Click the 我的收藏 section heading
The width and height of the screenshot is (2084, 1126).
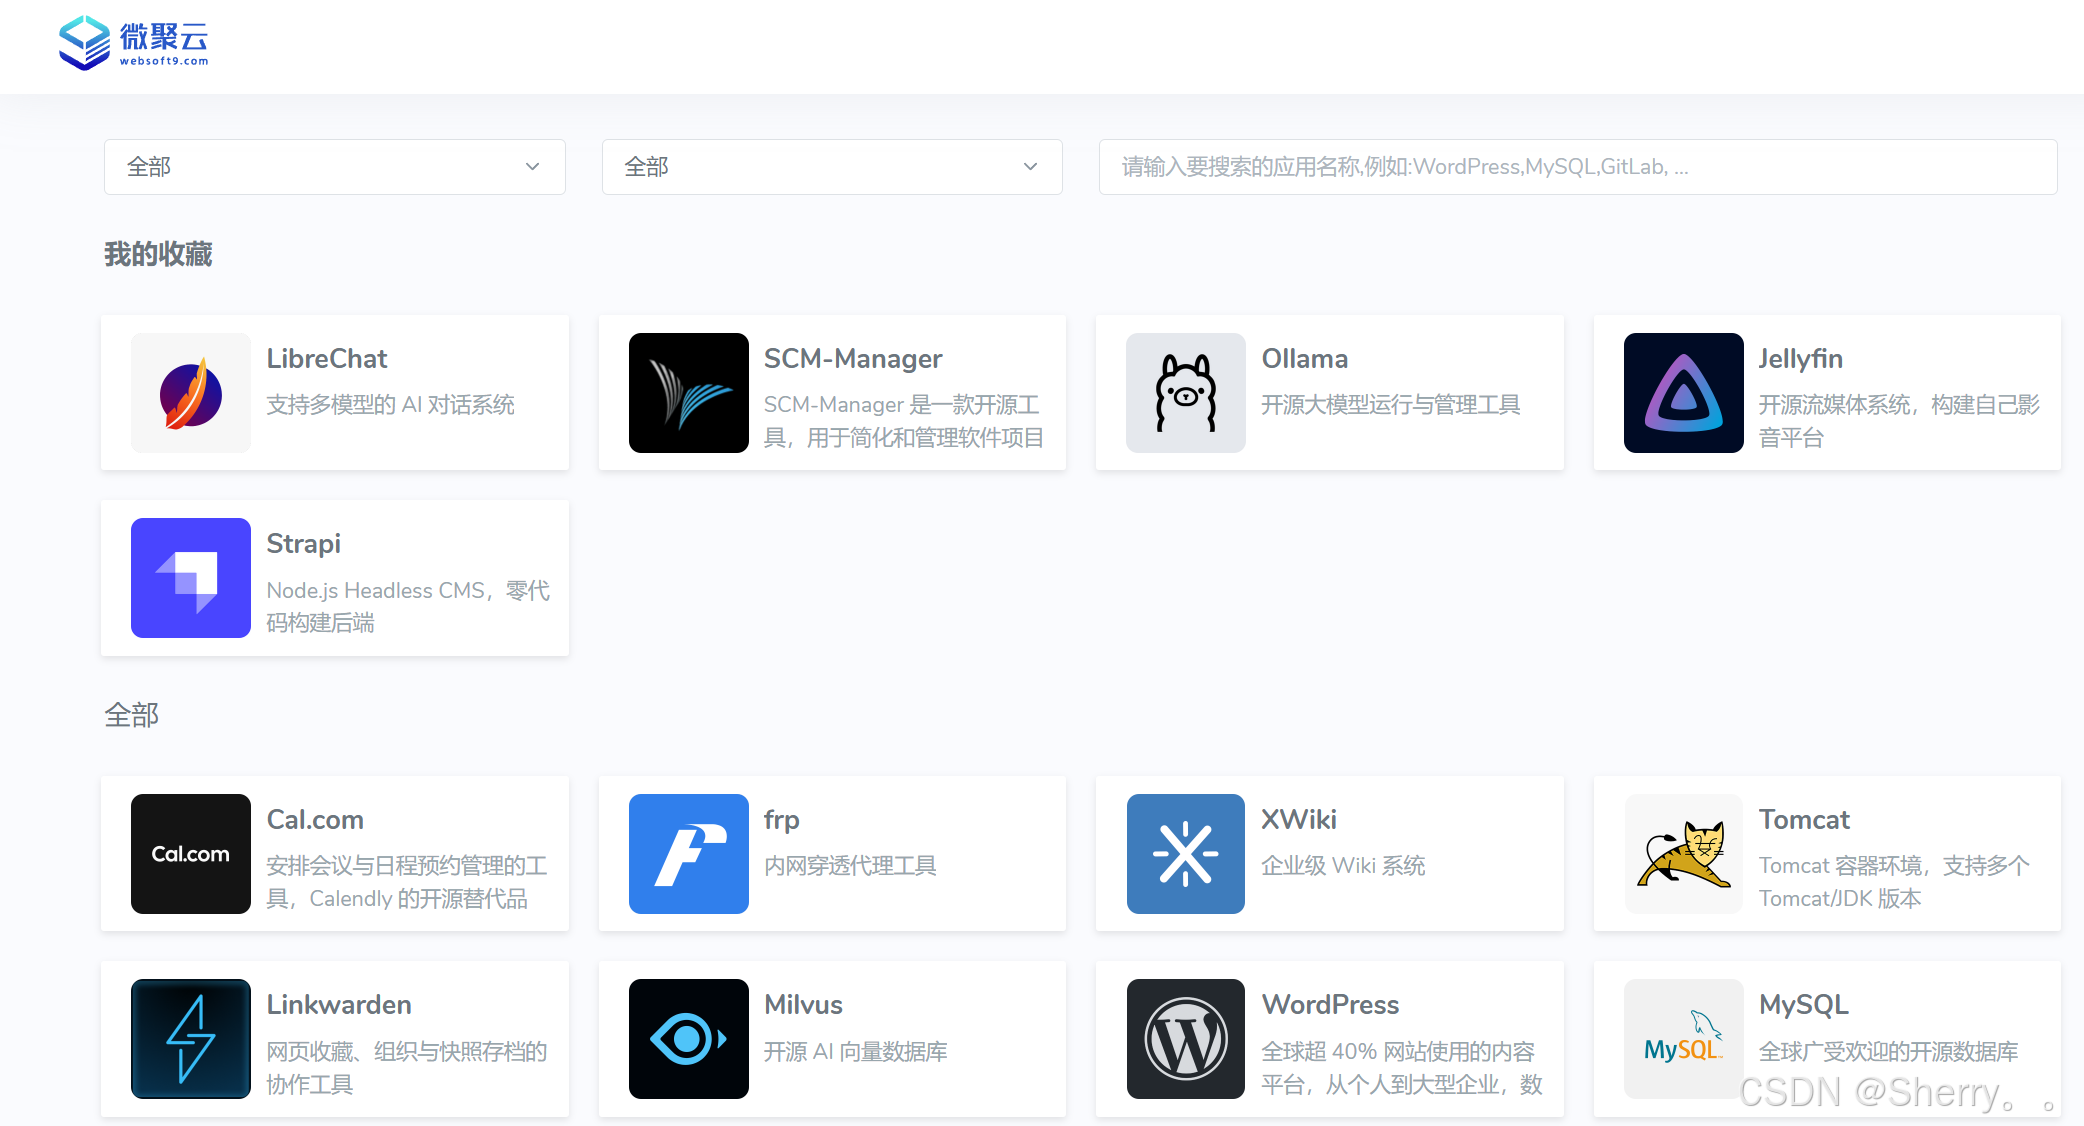[158, 255]
